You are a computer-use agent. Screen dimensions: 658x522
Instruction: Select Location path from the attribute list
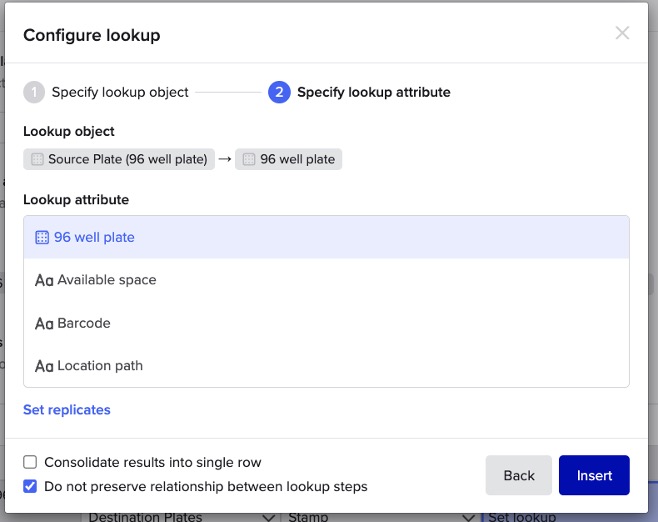click(x=100, y=366)
